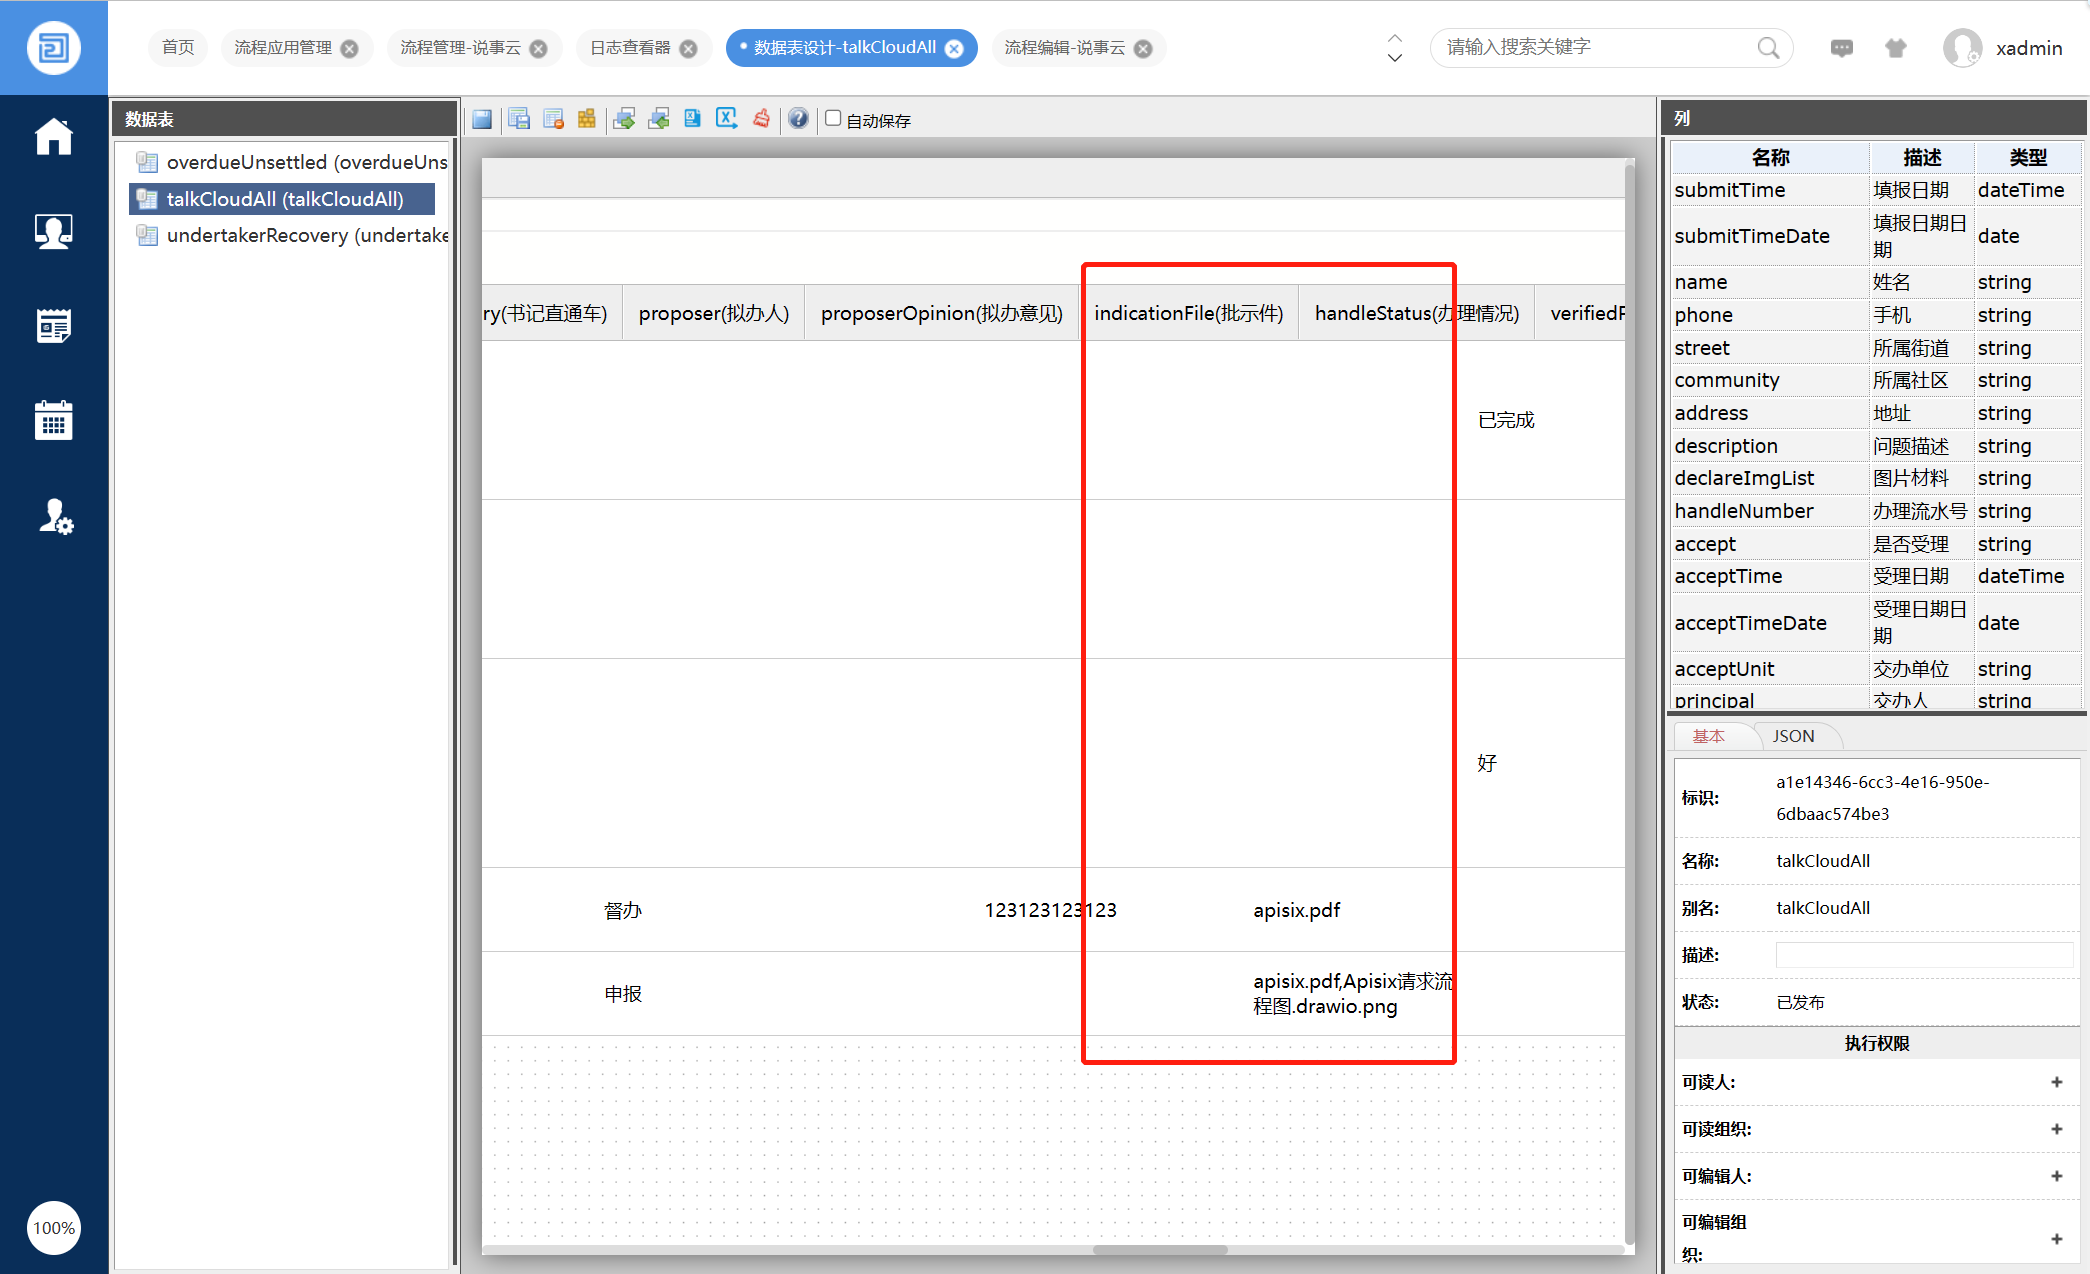Screen dimensions: 2090x1274
Task: Open the 日志查看器 tab
Action: click(630, 48)
